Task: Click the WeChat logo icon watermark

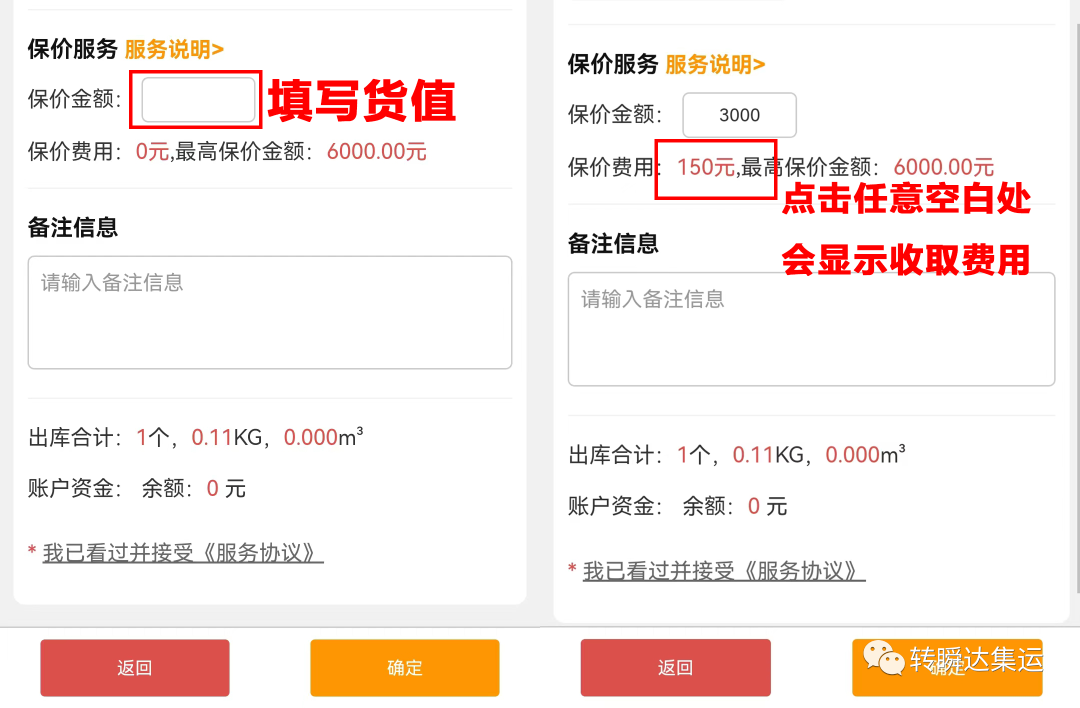Action: [884, 658]
